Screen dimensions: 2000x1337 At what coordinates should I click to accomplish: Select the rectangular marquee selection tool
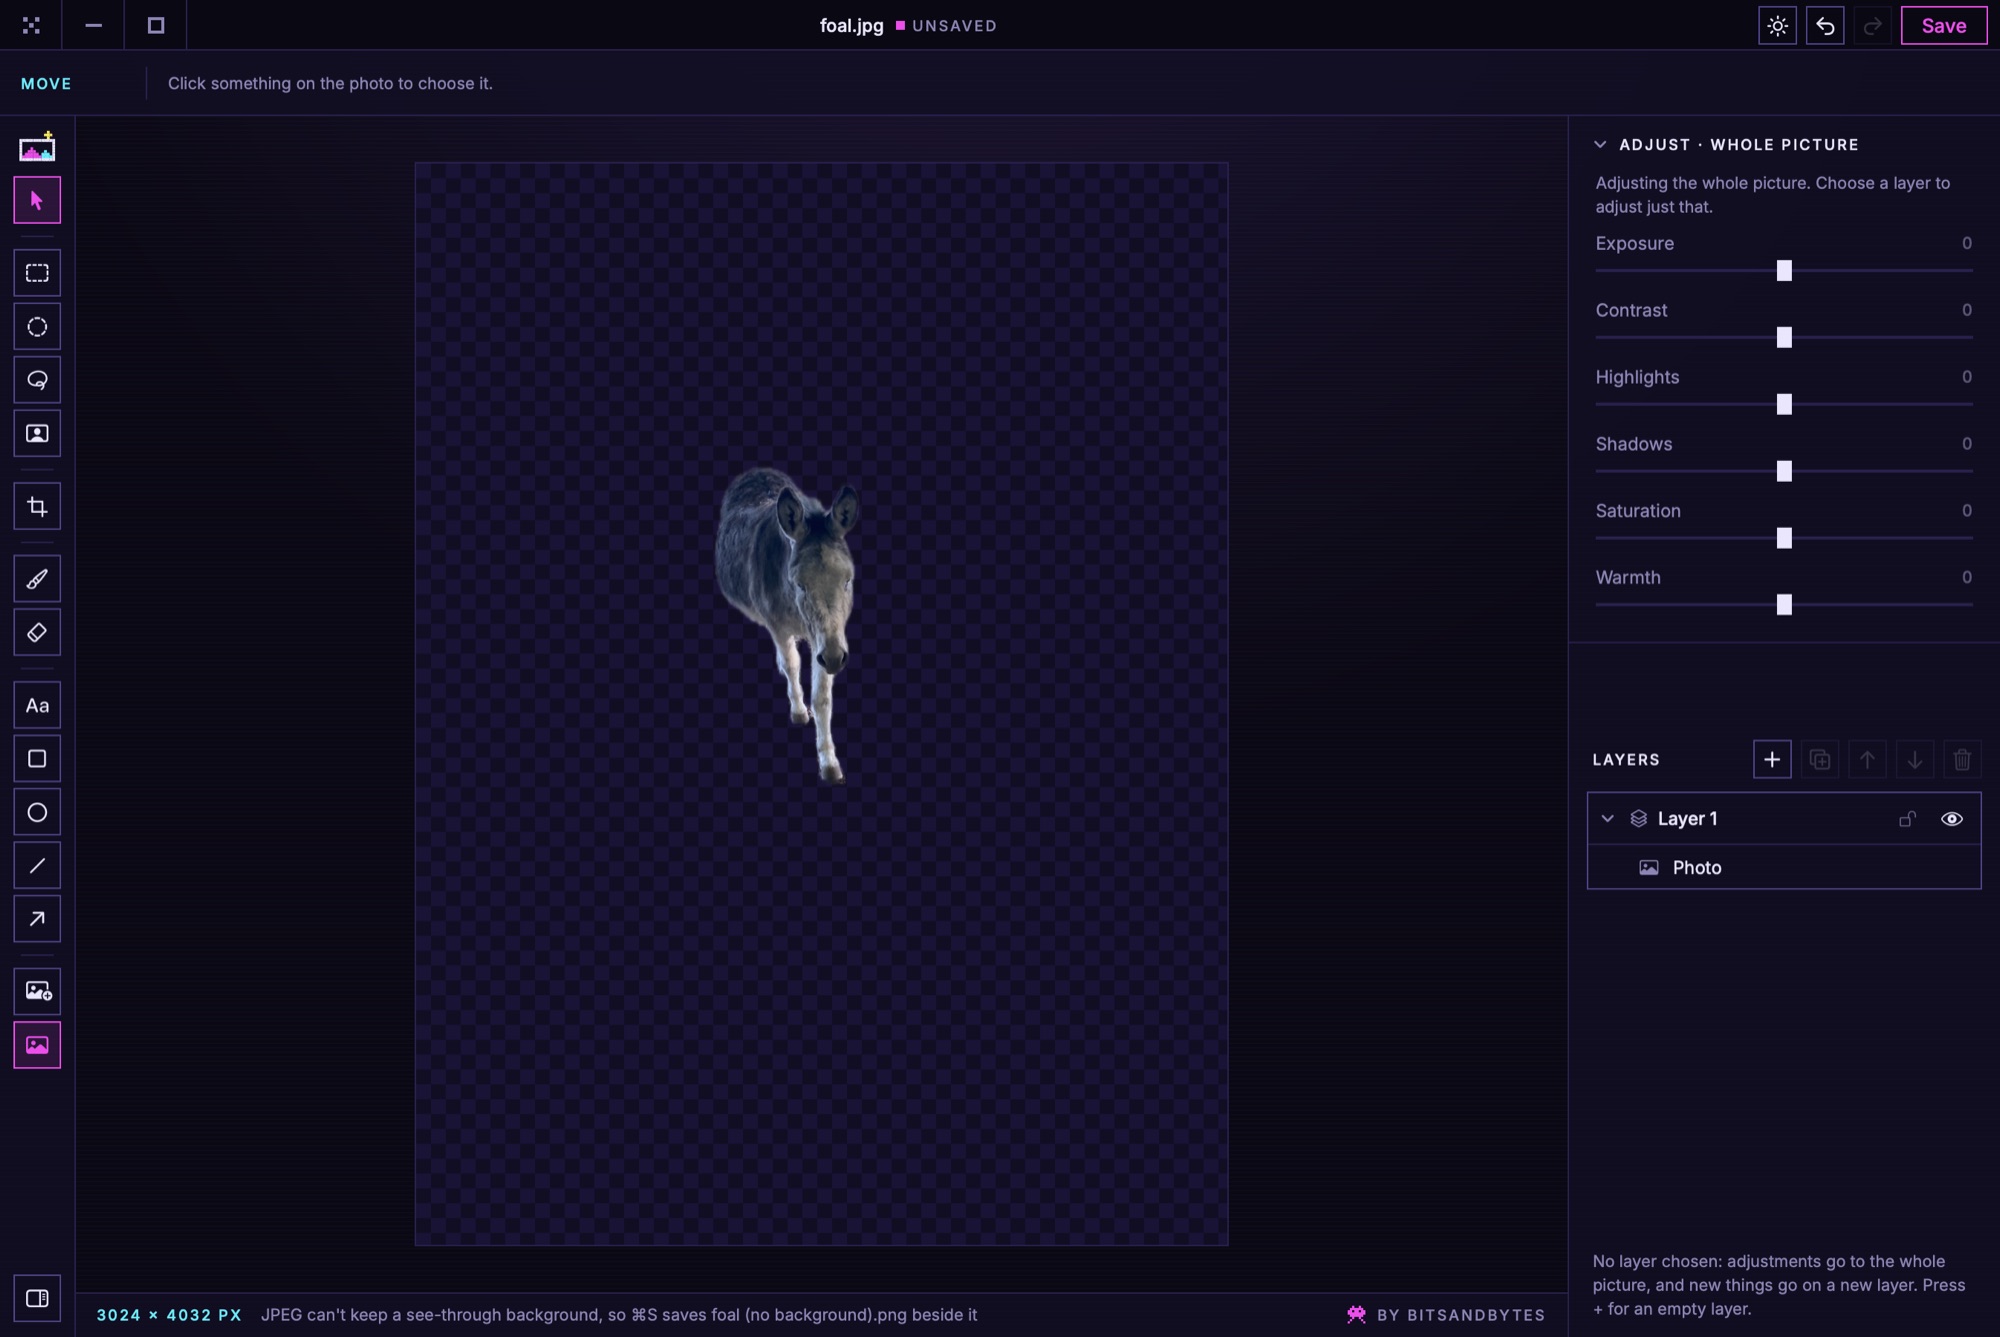coord(37,273)
